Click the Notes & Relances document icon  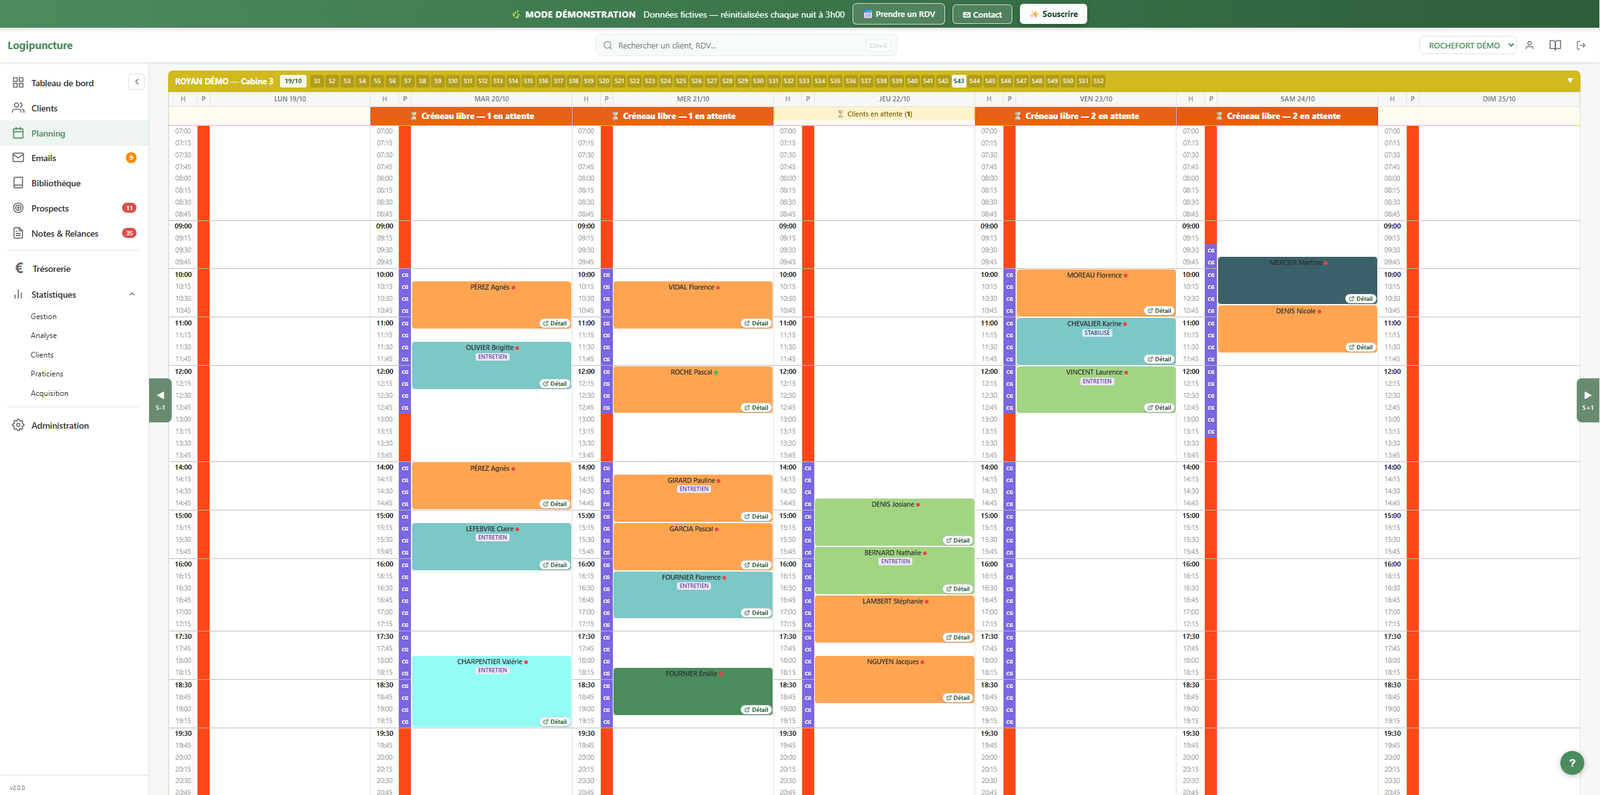point(18,233)
